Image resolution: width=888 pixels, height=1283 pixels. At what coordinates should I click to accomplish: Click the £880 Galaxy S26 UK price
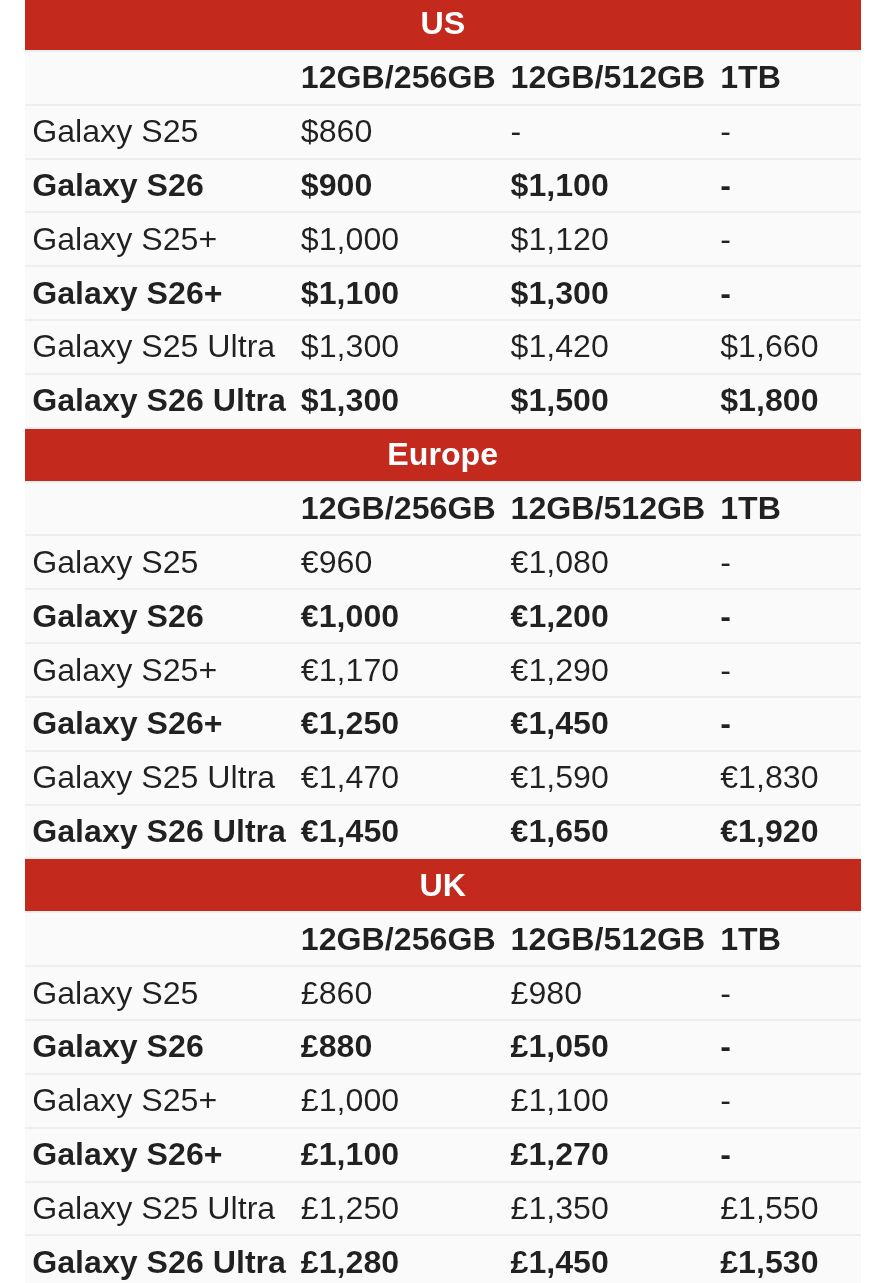[x=336, y=1046]
